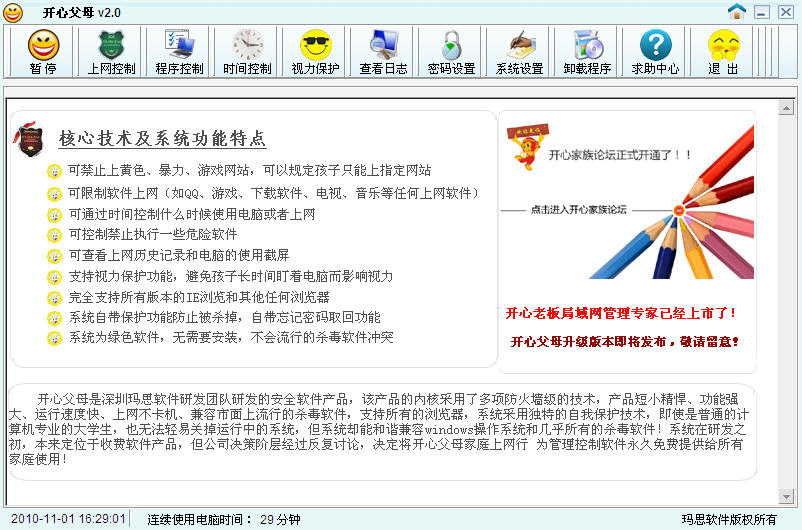Image resolution: width=802 pixels, height=530 pixels.
Task: Click the 核心技术及系统功能特点 heading
Action: (163, 138)
